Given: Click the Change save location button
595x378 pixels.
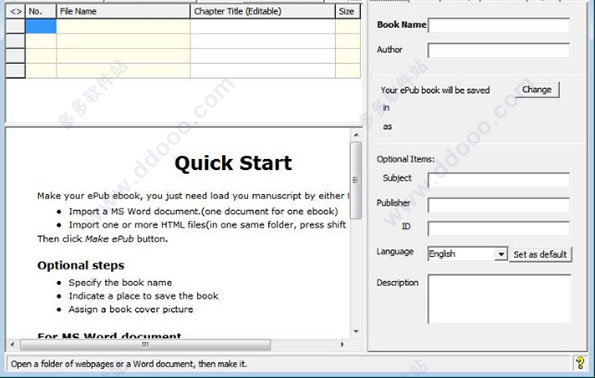Looking at the screenshot, I should click(x=537, y=90).
